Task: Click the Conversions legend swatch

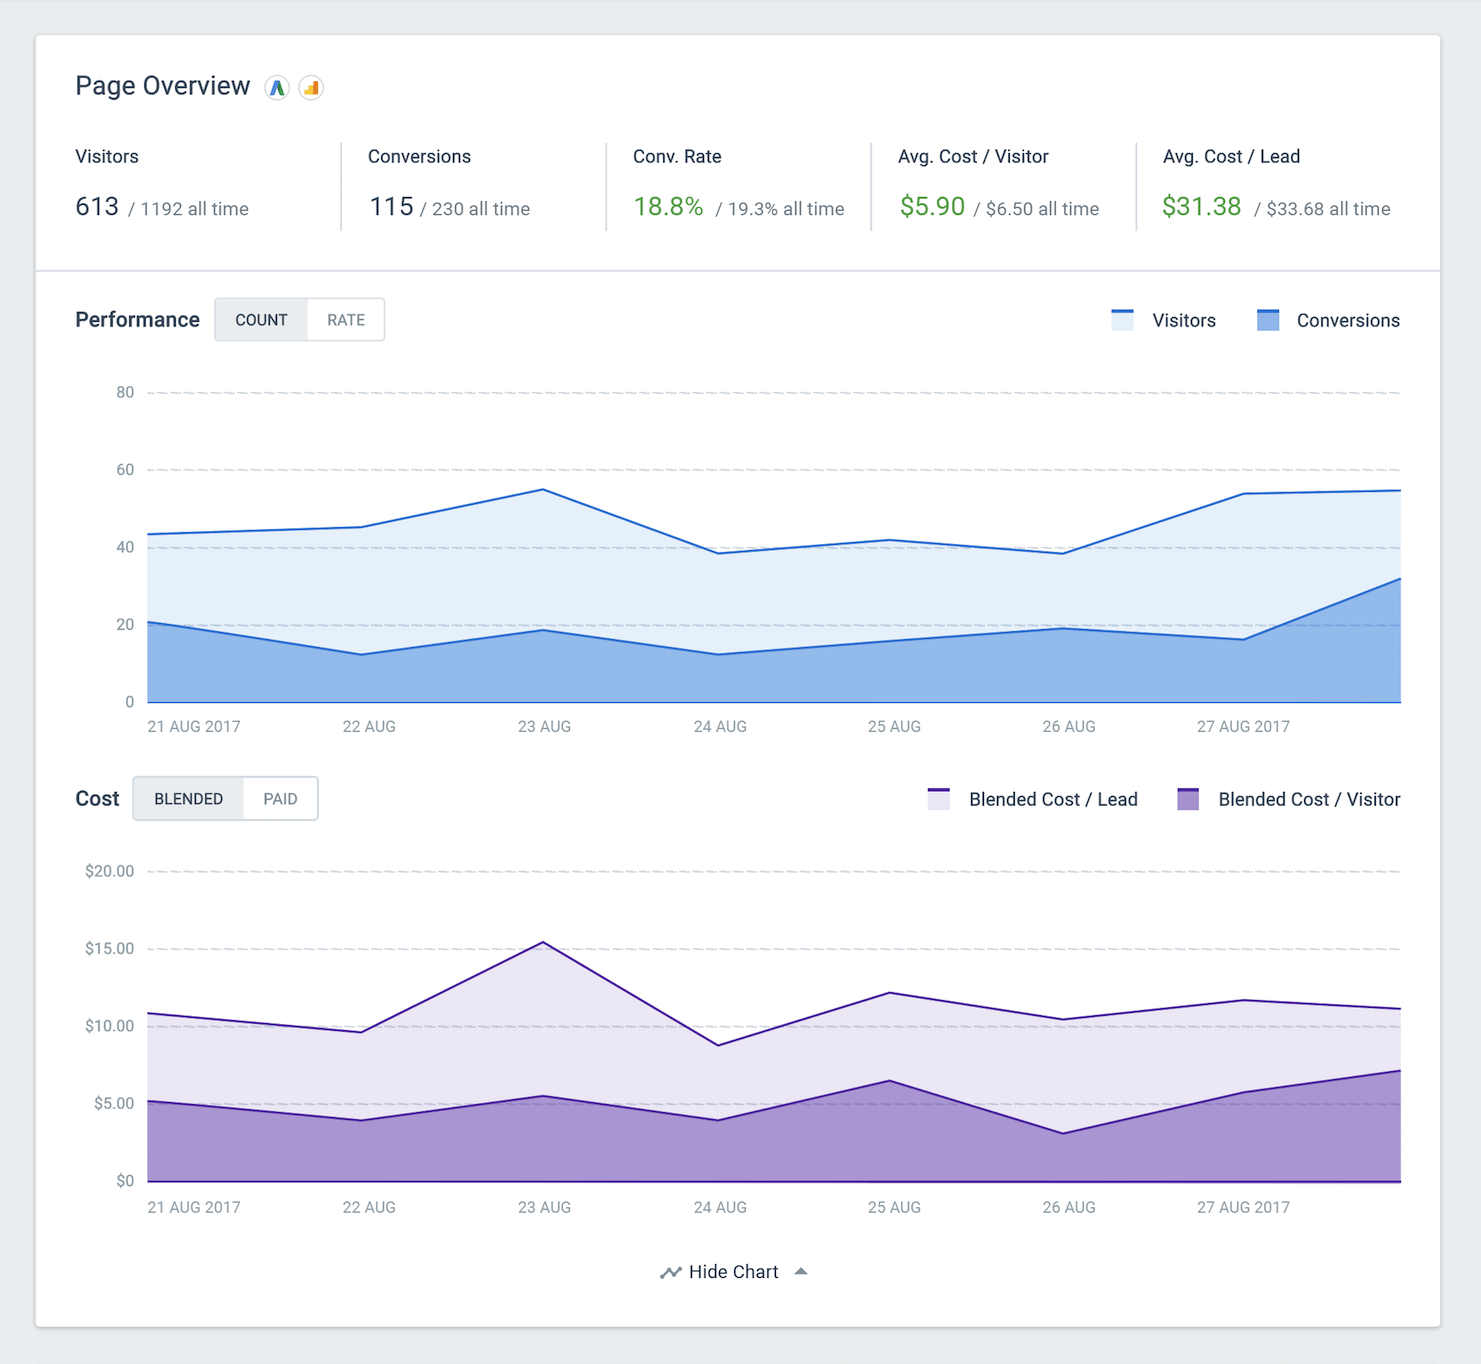Action: click(x=1269, y=319)
